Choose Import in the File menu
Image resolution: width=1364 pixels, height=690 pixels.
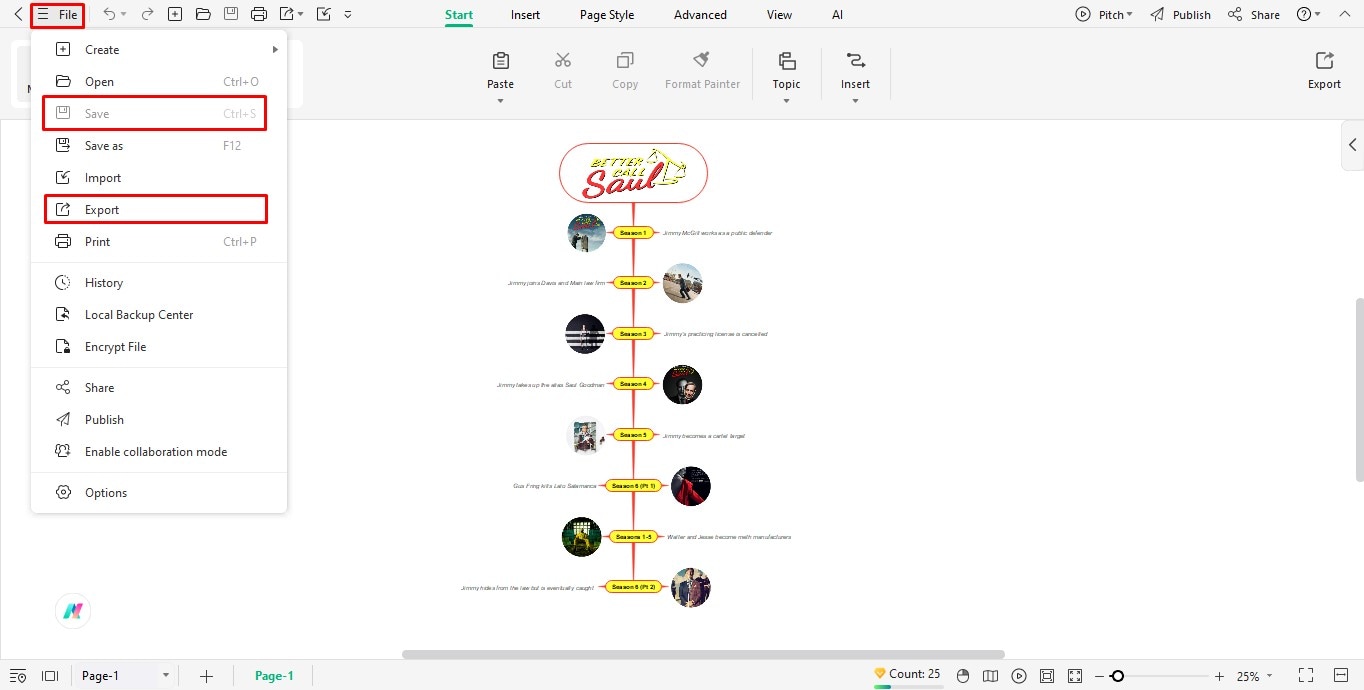click(x=159, y=178)
